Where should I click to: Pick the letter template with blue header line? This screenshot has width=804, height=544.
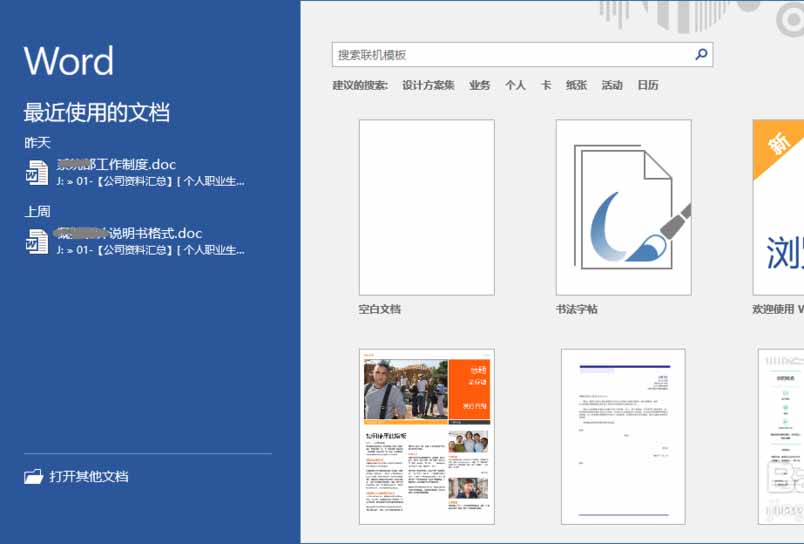coord(624,437)
